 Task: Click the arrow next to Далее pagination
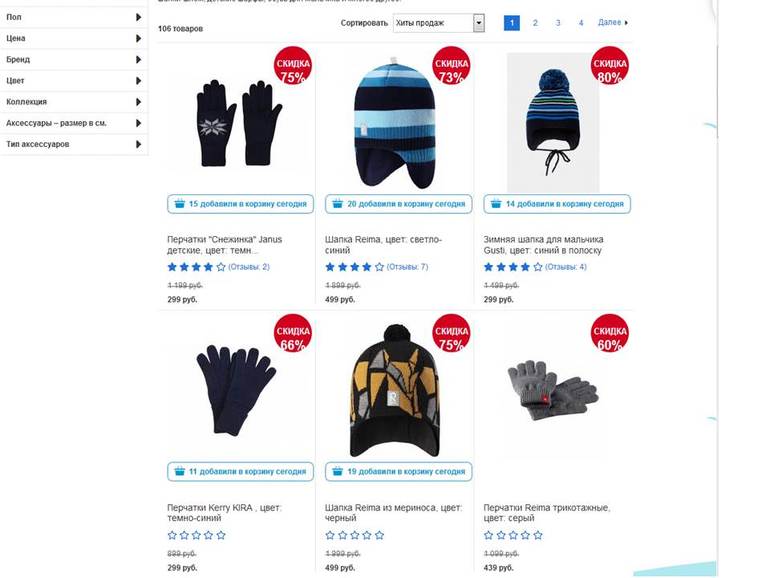click(x=626, y=23)
